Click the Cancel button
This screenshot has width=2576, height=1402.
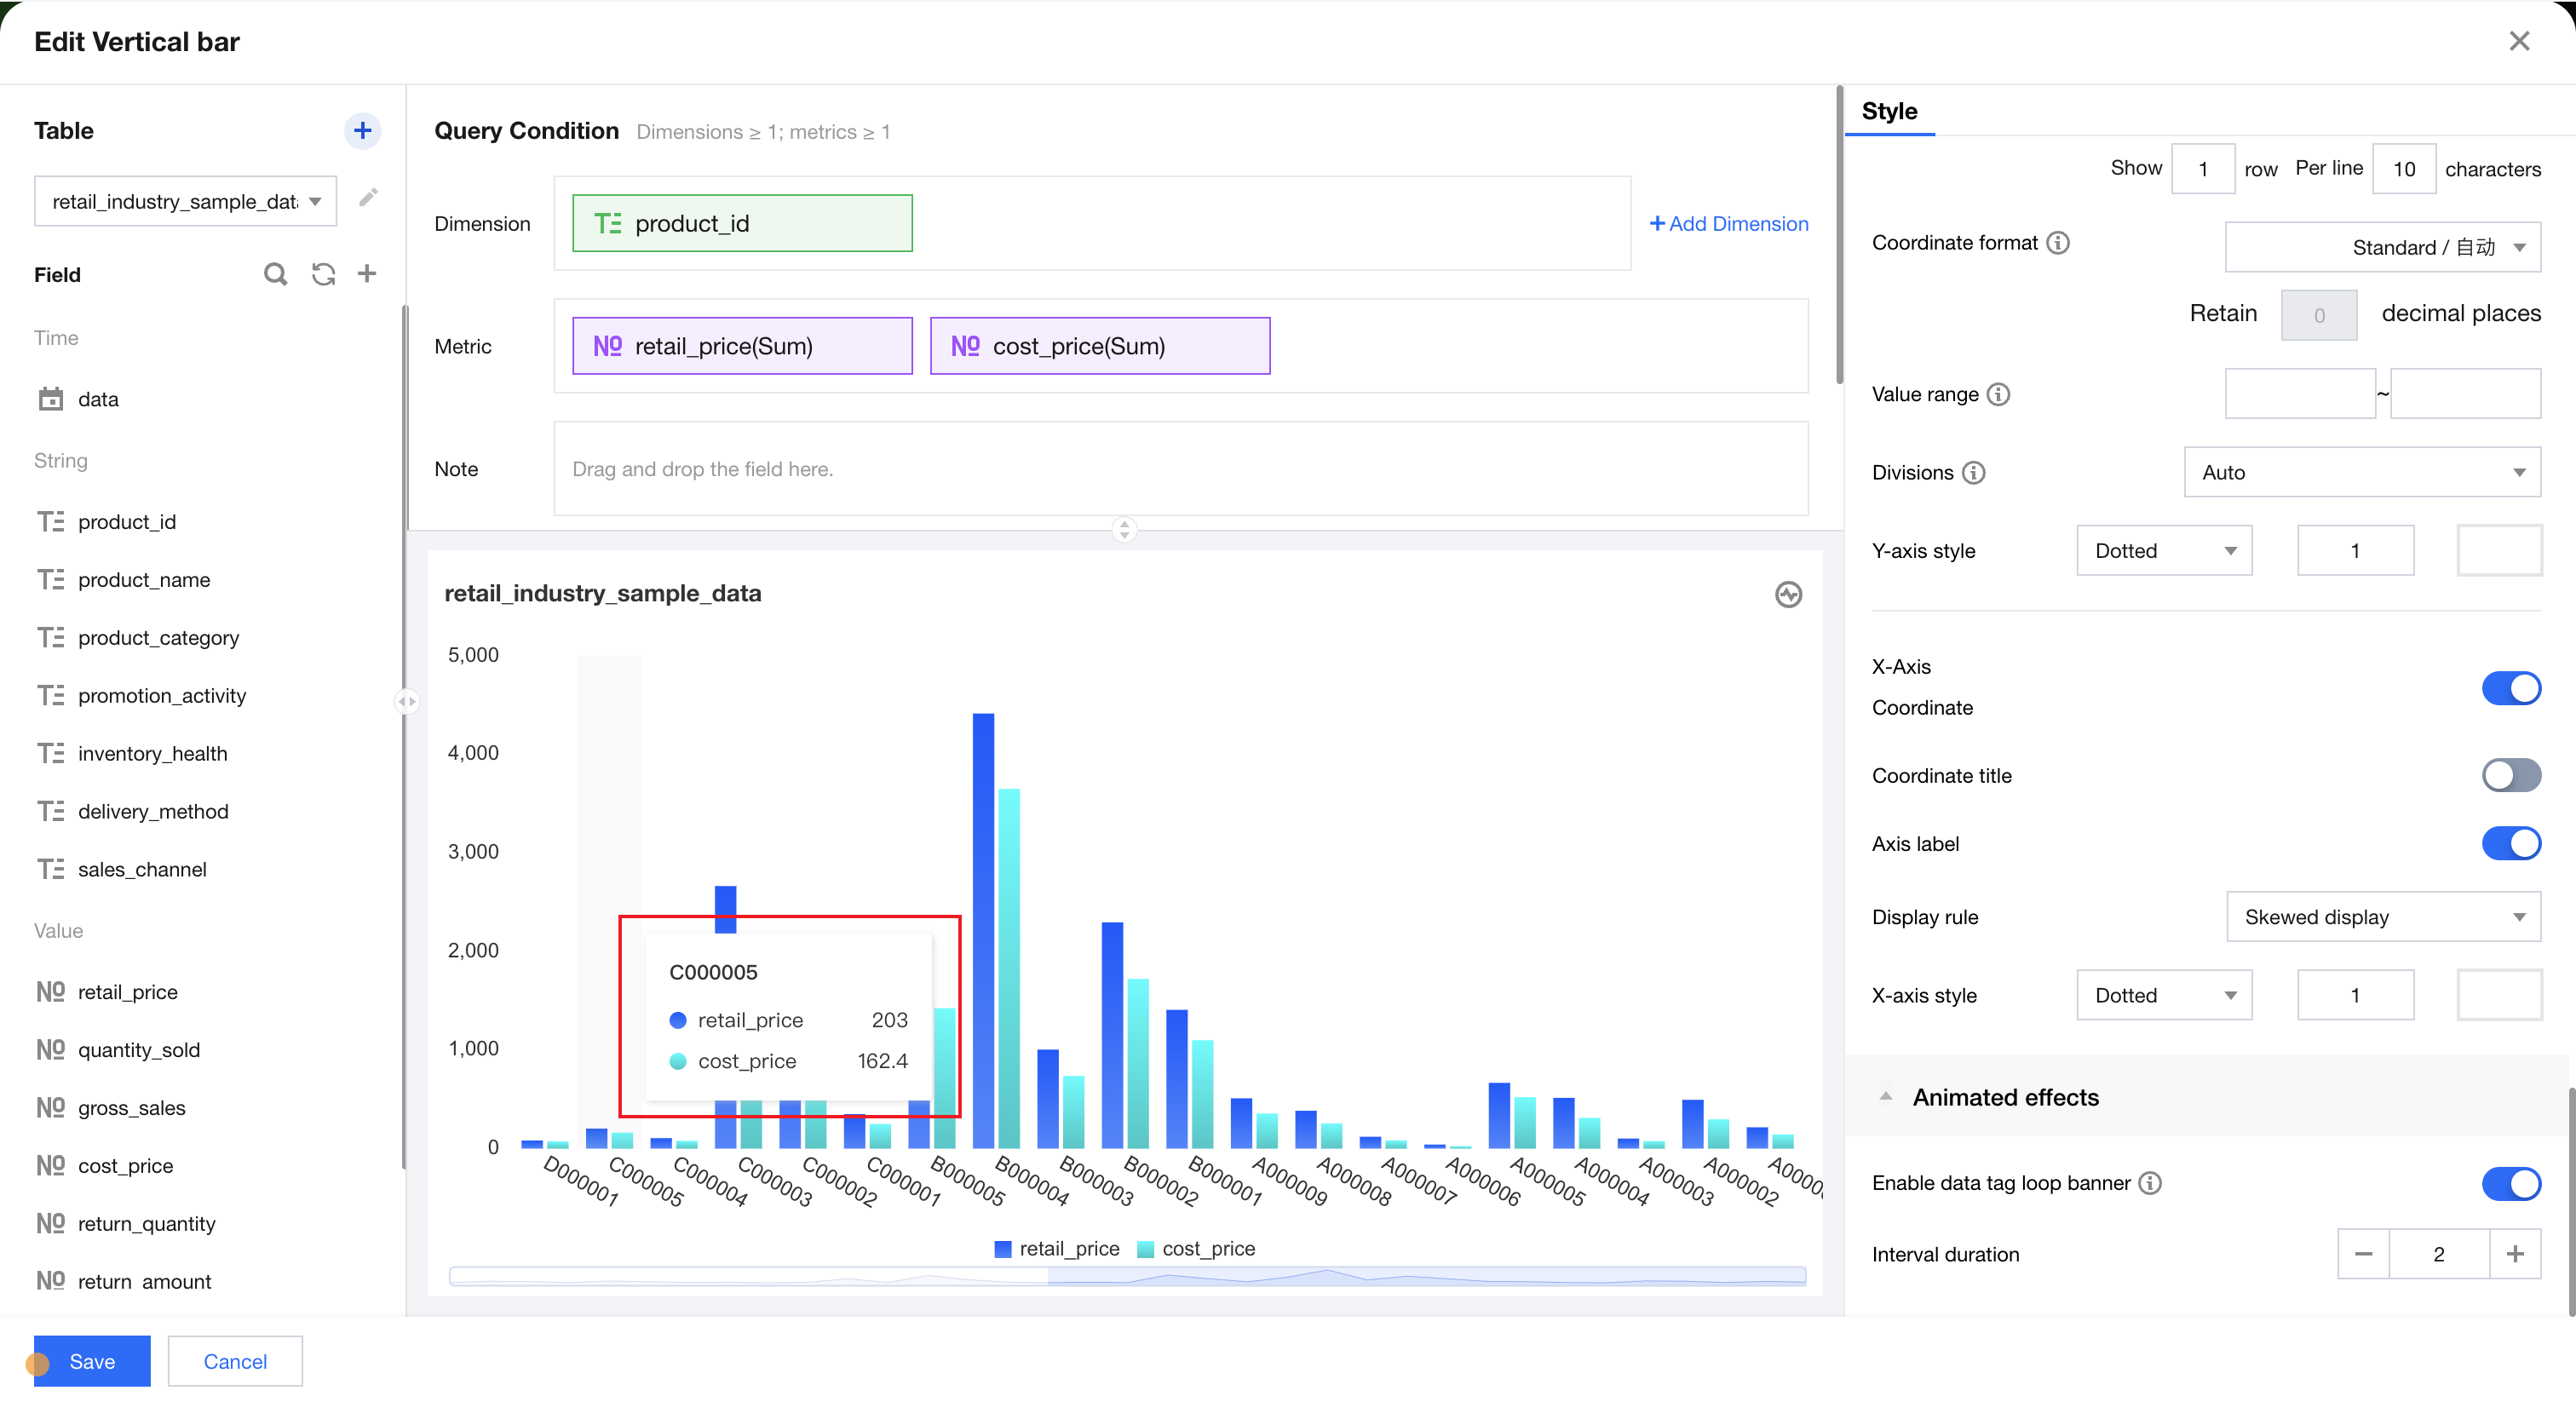point(235,1361)
